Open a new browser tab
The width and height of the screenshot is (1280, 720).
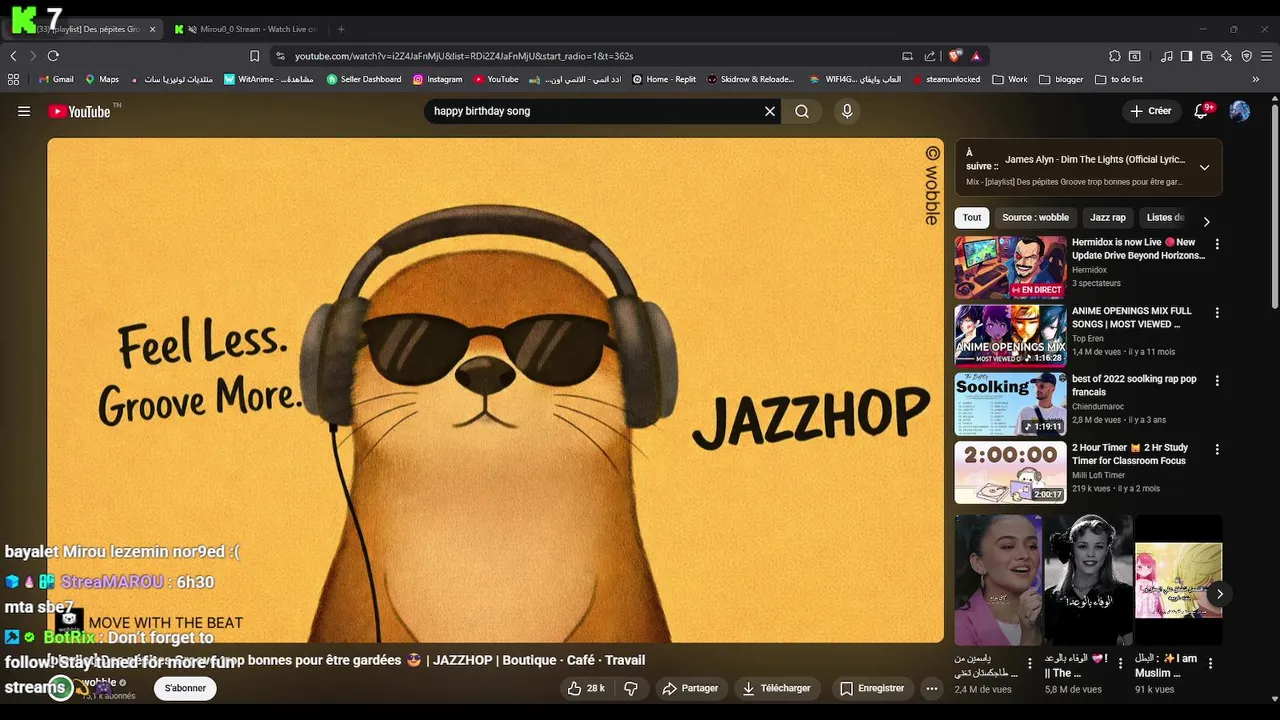tap(341, 29)
